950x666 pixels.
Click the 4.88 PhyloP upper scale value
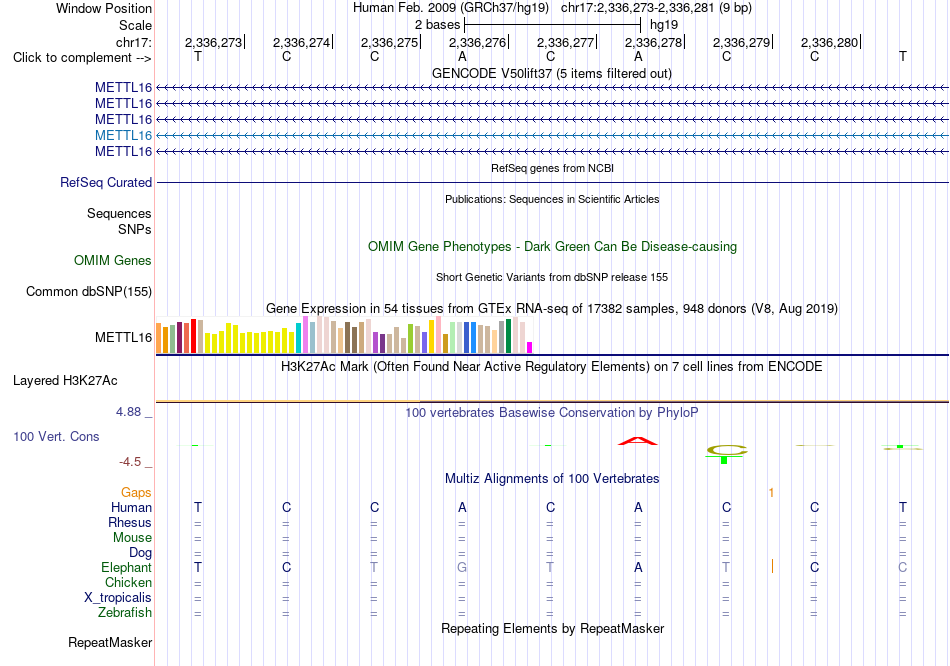[128, 412]
